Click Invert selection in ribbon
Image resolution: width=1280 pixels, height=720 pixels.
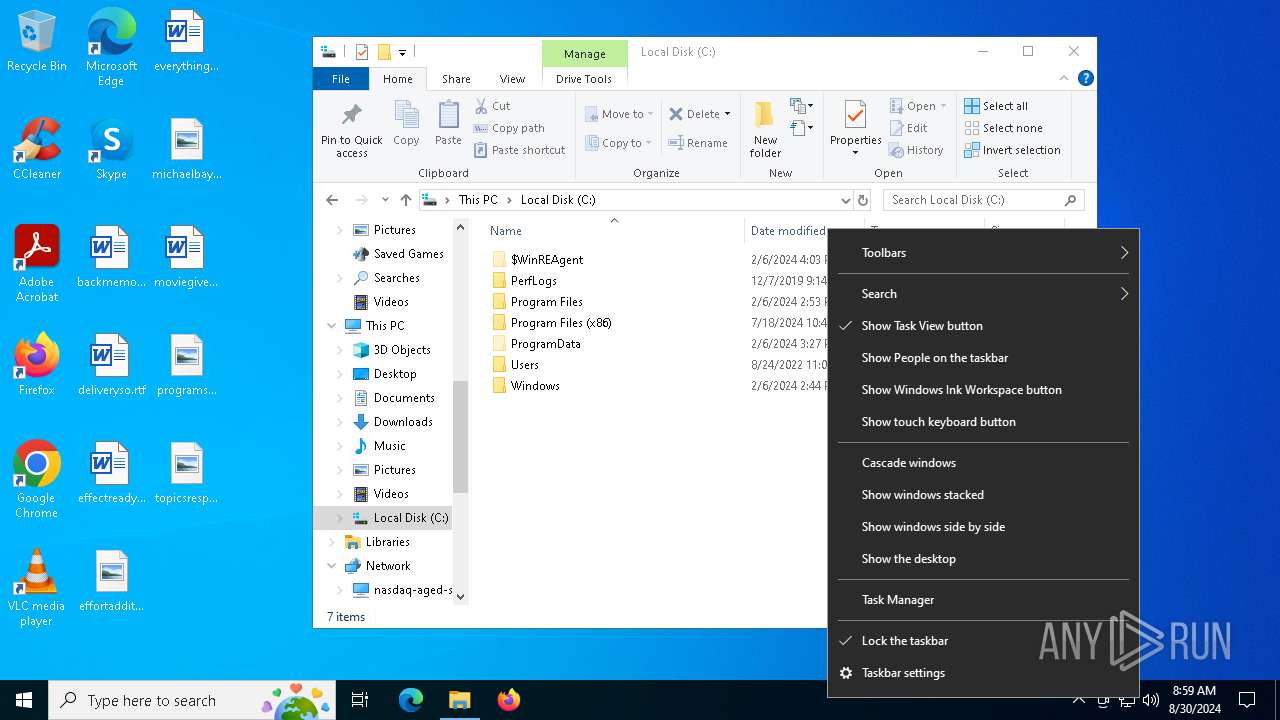[x=1012, y=150]
